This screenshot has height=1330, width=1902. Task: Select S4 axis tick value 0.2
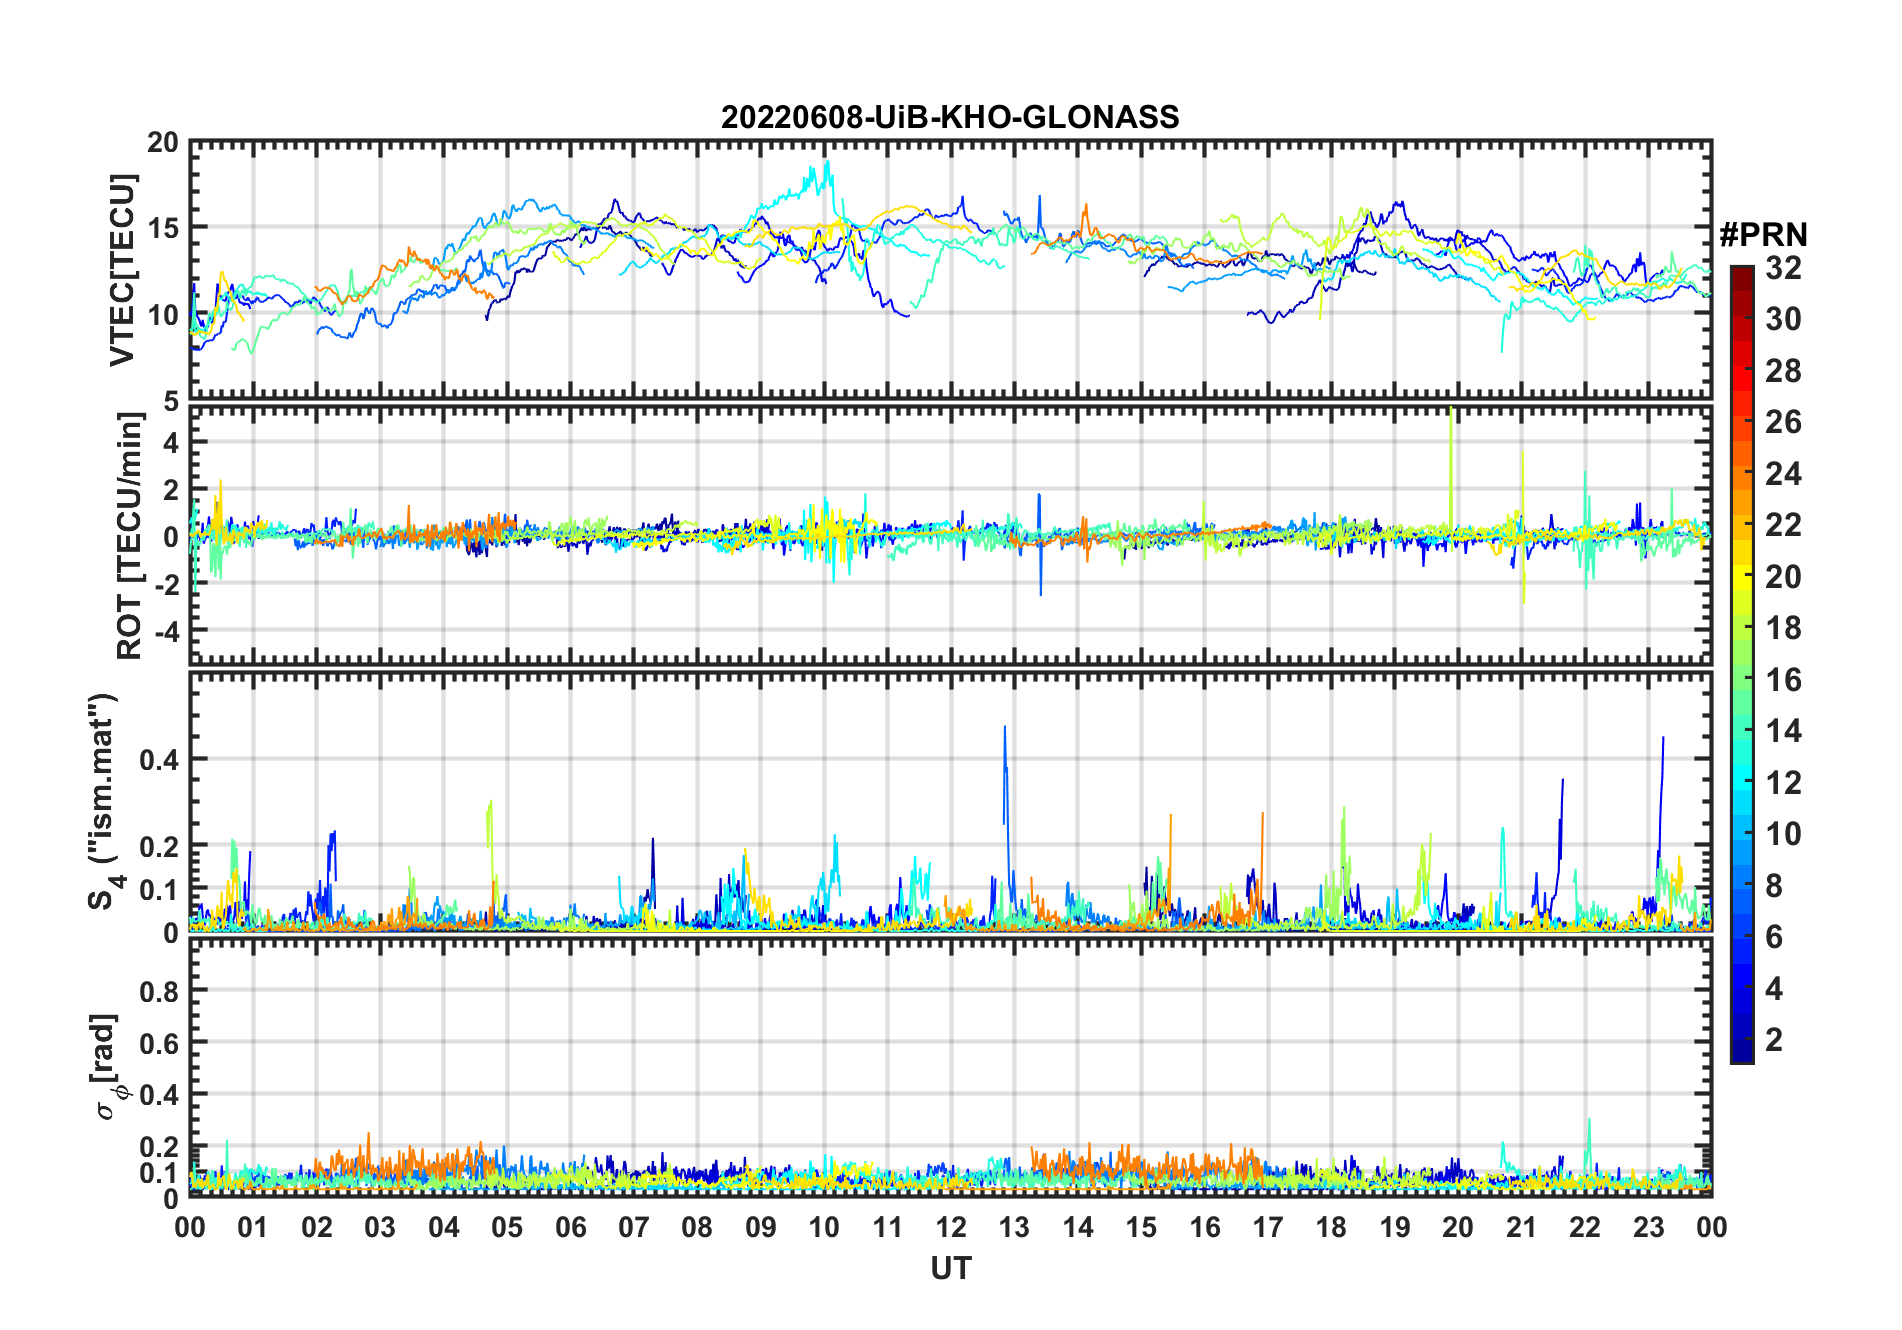(160, 846)
